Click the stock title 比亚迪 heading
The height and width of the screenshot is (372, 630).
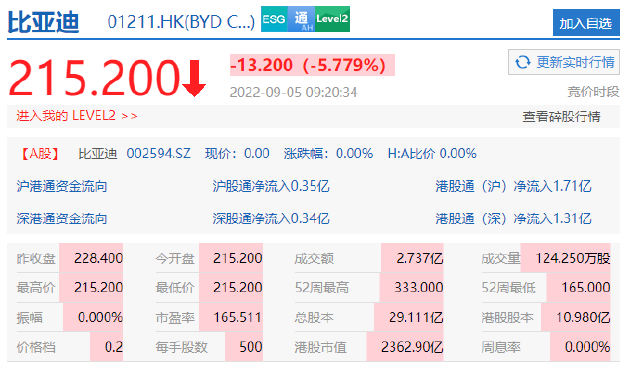(43, 21)
